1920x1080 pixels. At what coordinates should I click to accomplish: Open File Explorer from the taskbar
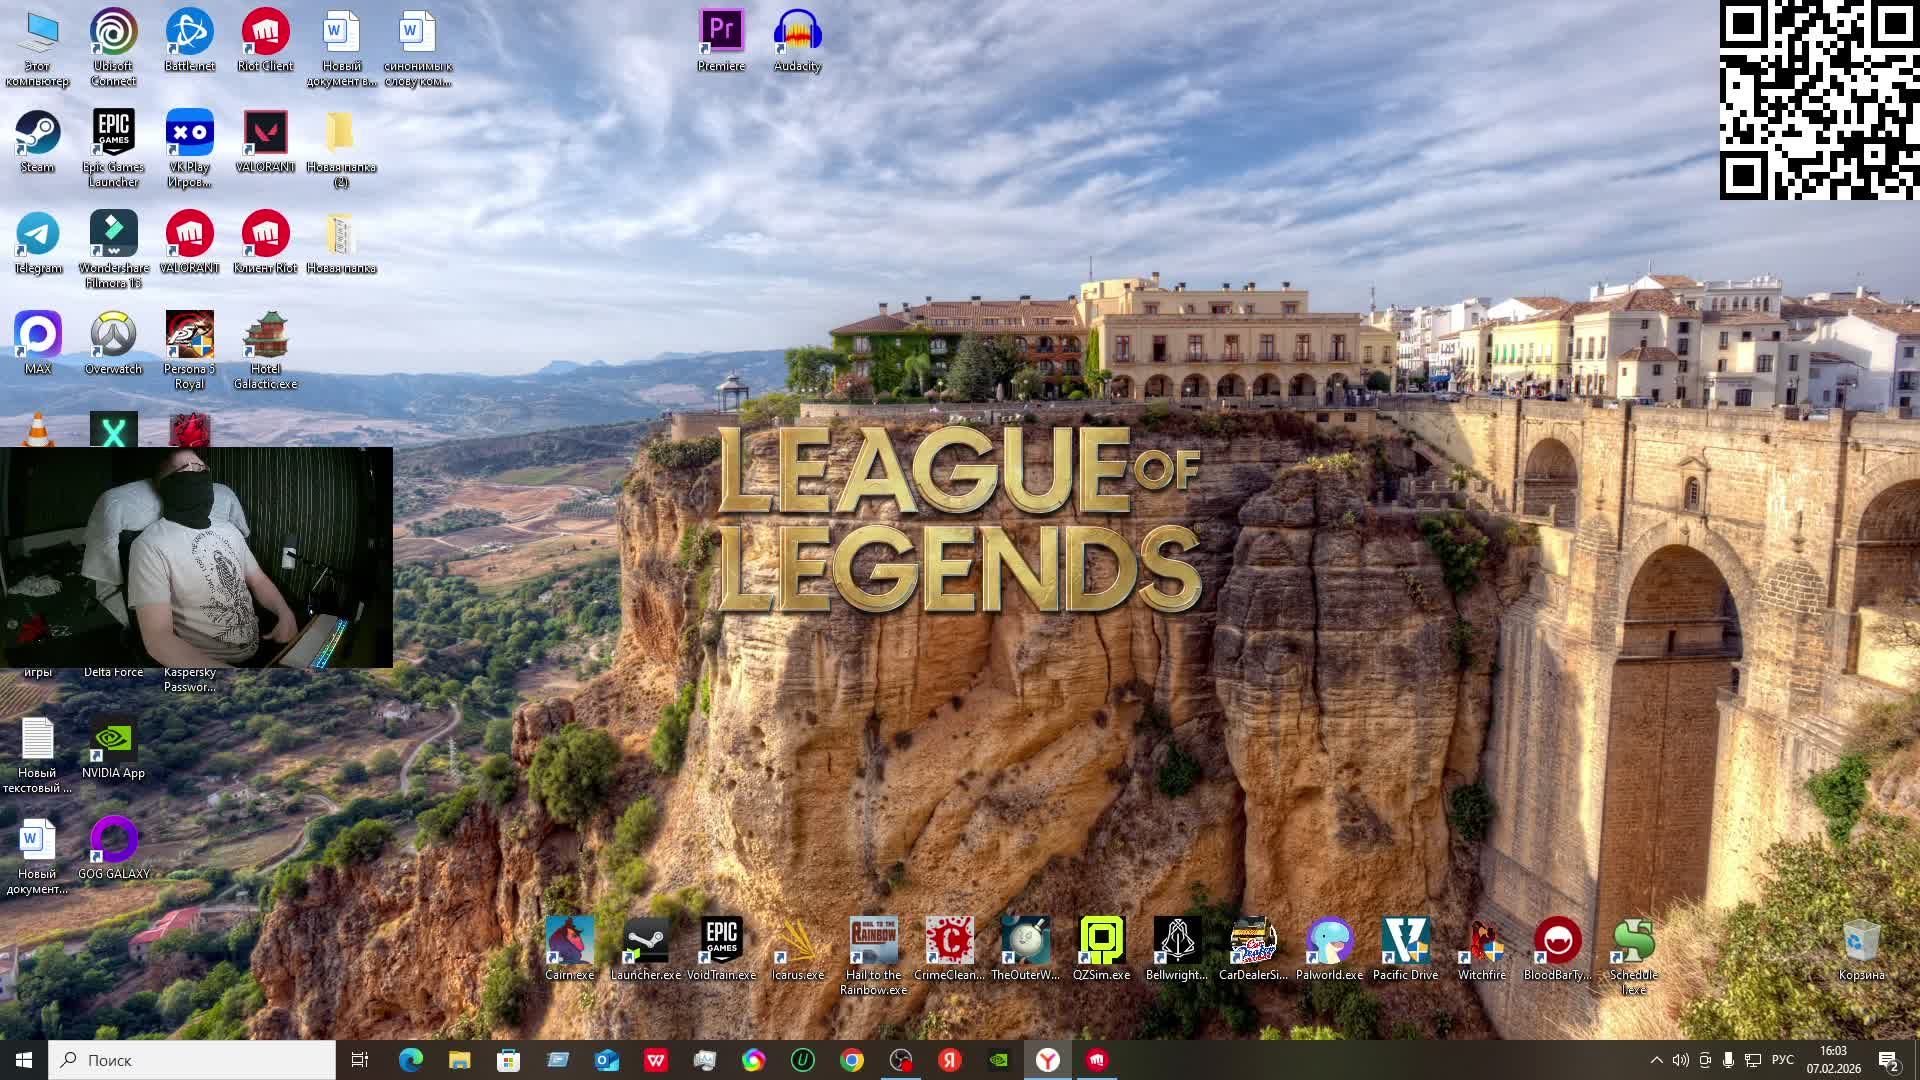(x=459, y=1060)
